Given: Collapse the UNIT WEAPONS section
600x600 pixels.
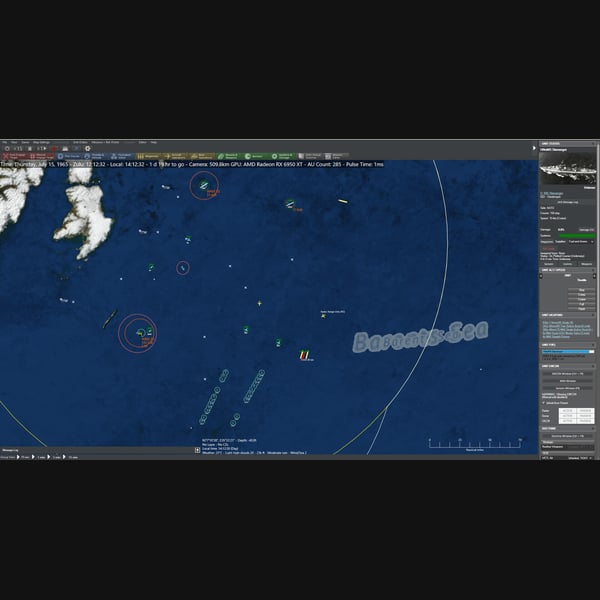Looking at the screenshot, I should pyautogui.click(x=593, y=315).
